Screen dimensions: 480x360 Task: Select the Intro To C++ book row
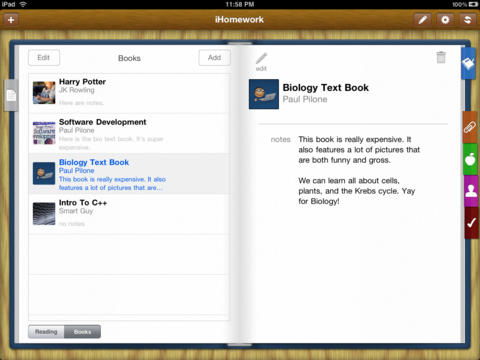129,214
